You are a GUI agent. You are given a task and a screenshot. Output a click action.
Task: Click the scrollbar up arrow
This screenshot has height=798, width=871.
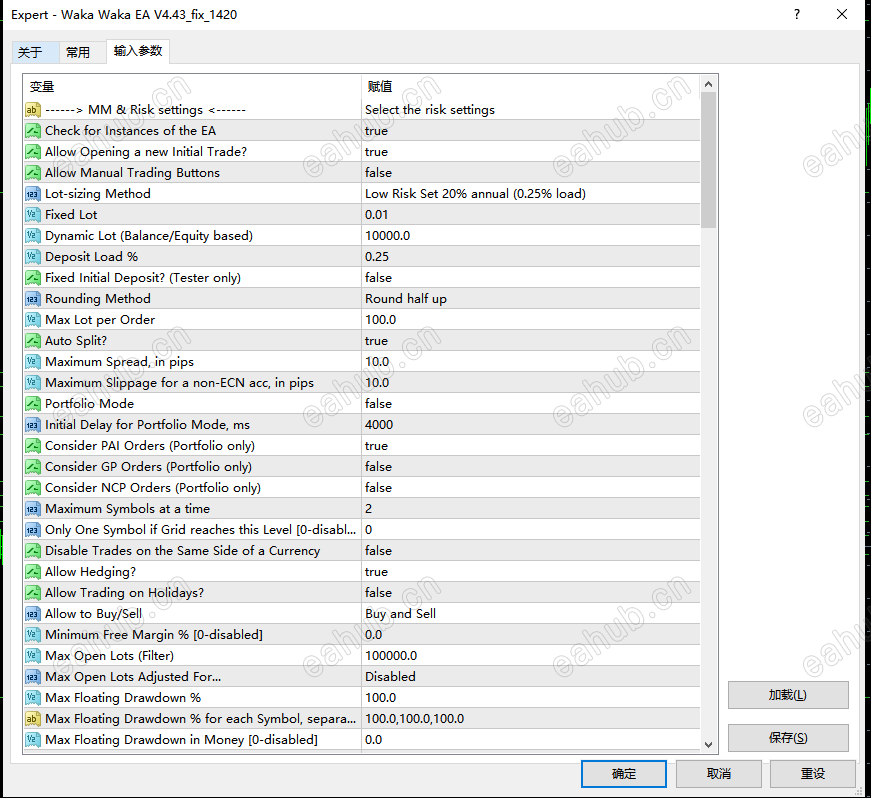click(x=708, y=84)
